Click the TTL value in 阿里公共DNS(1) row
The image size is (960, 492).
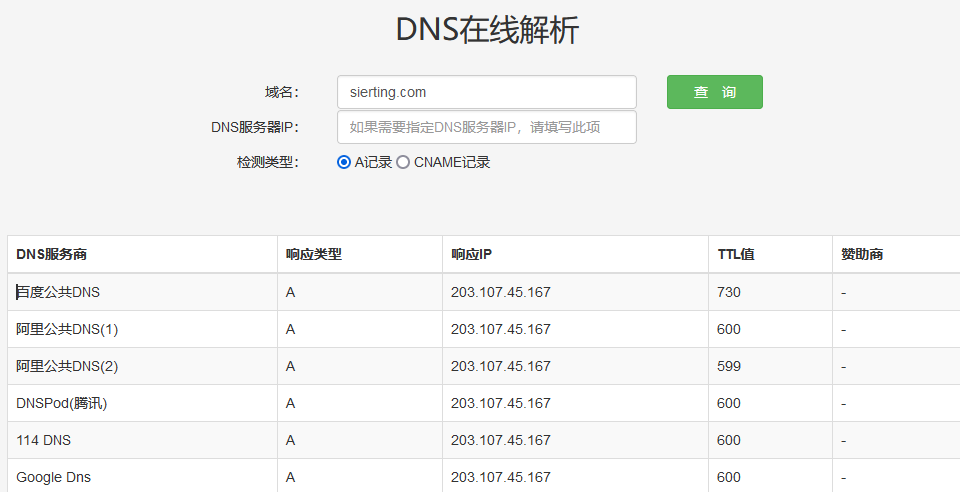click(x=729, y=329)
